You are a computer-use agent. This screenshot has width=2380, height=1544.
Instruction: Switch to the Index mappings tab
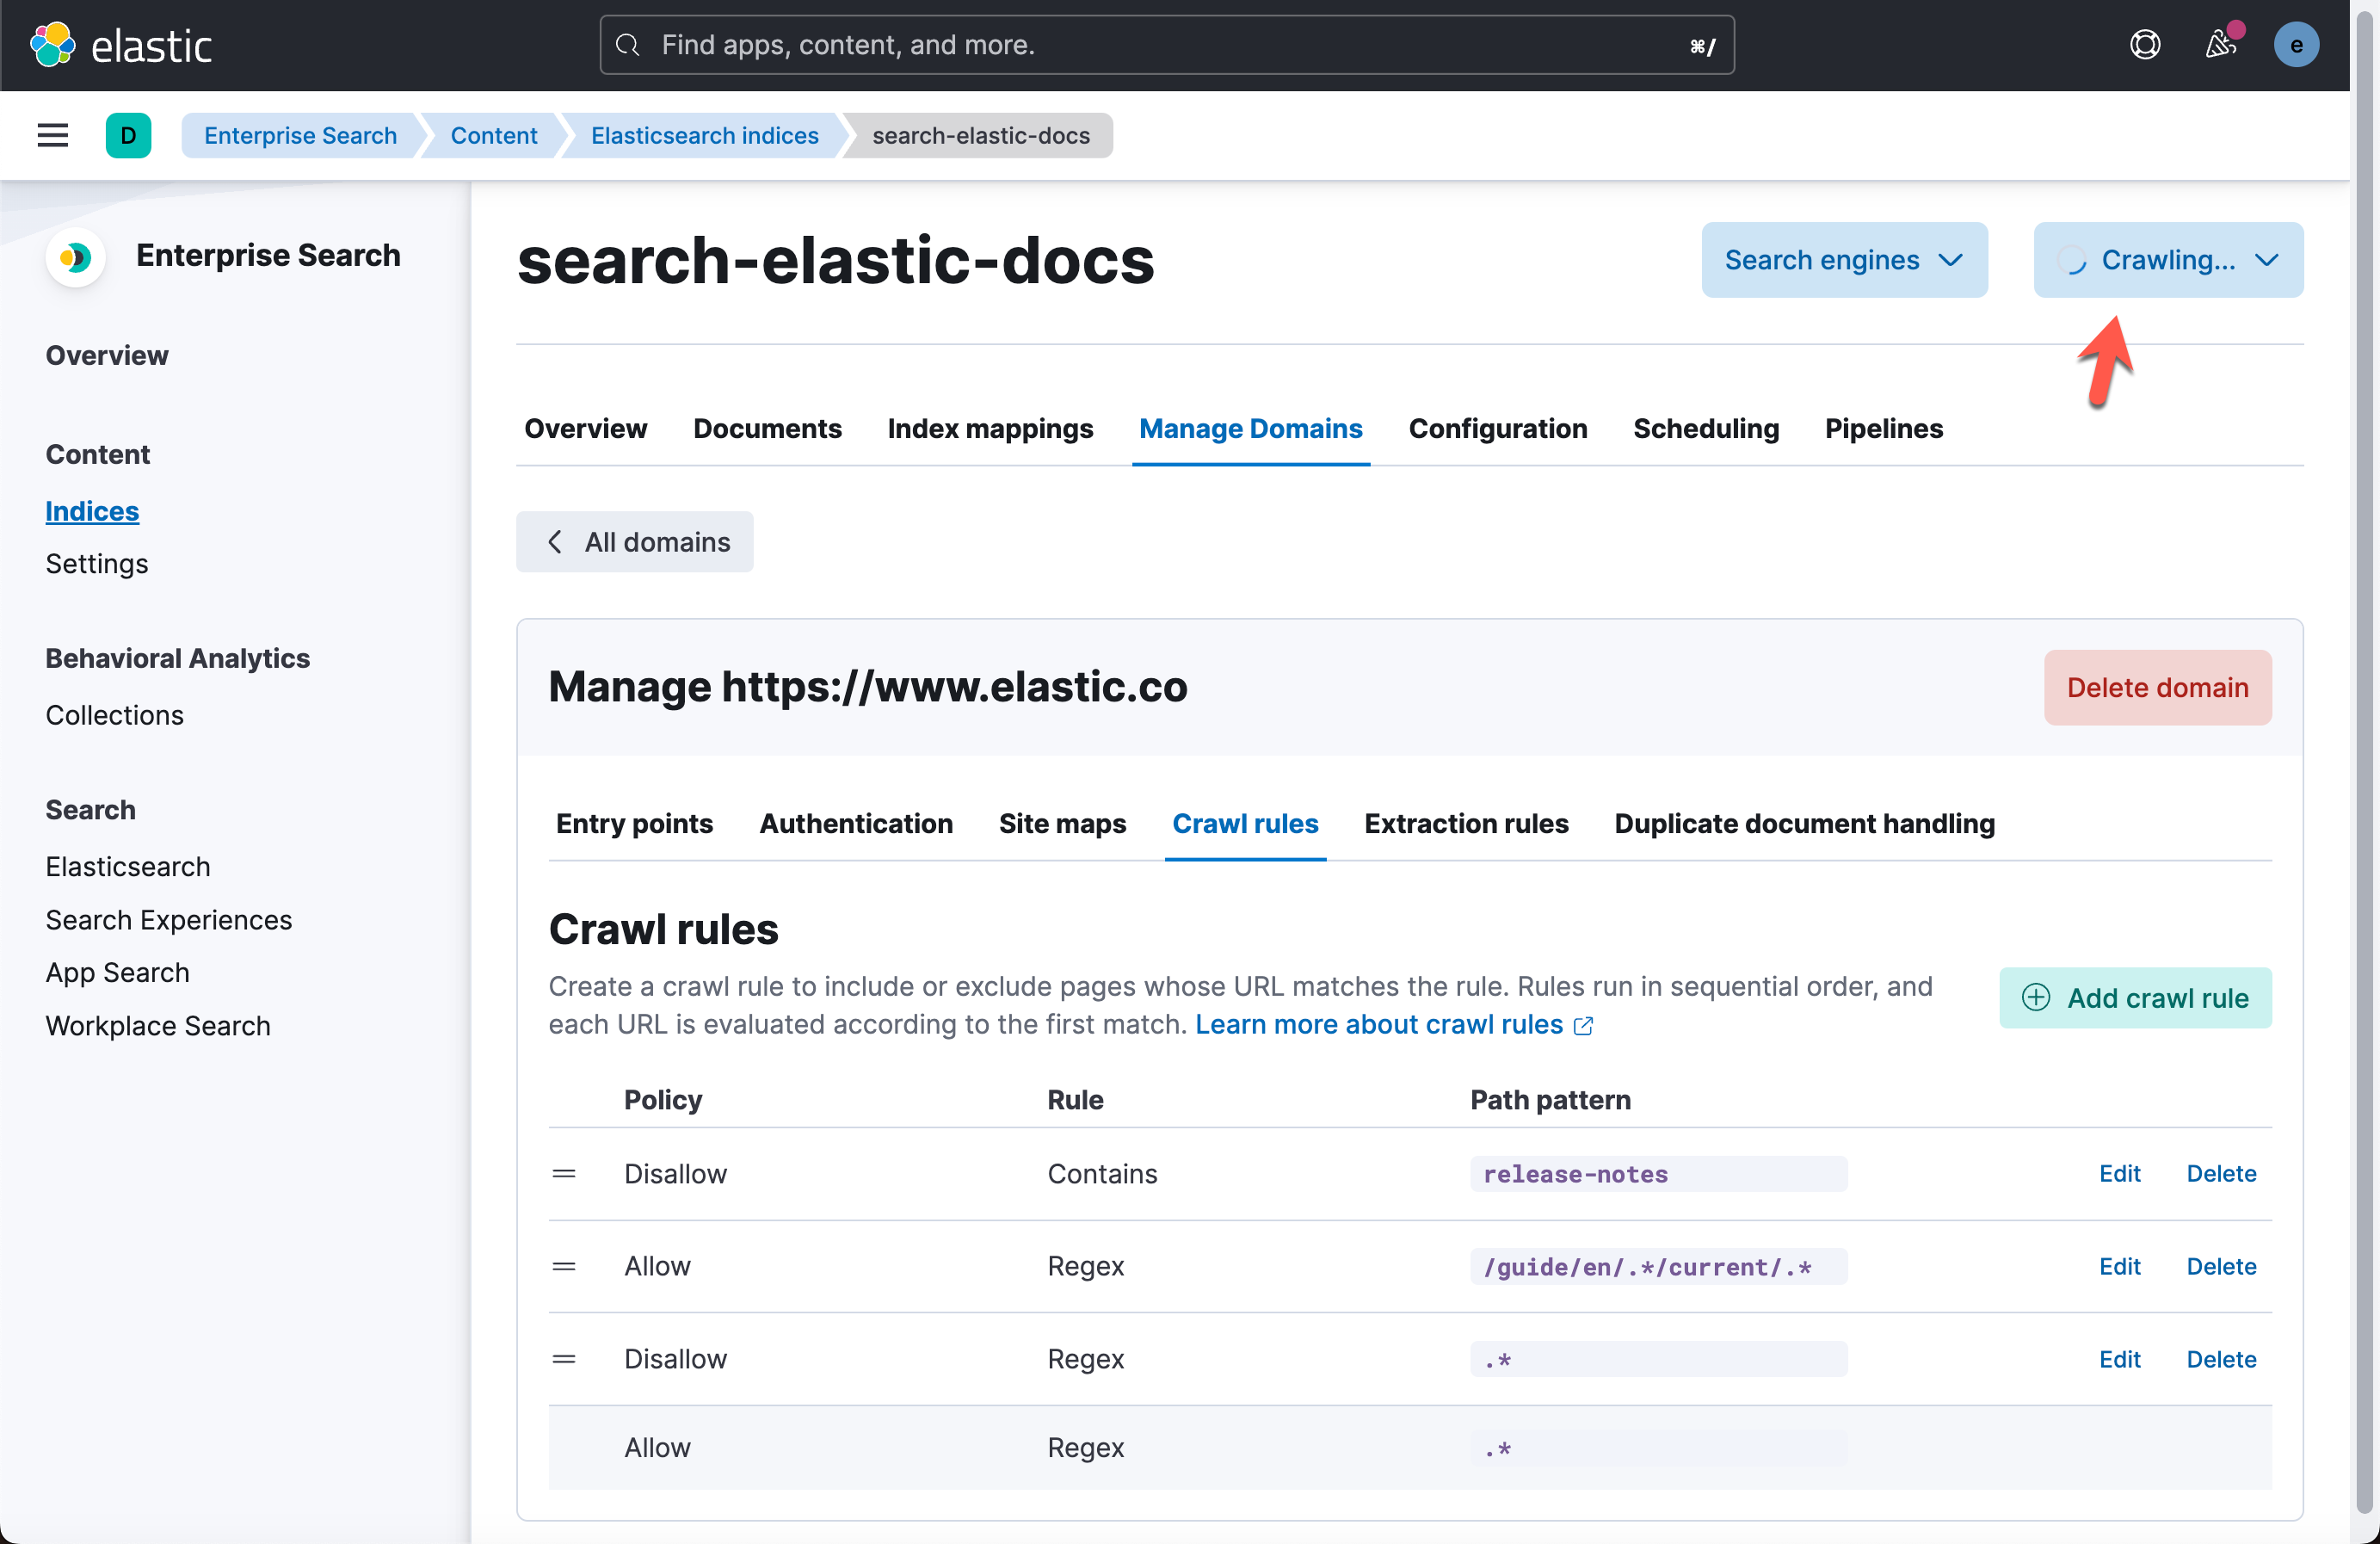tap(990, 429)
